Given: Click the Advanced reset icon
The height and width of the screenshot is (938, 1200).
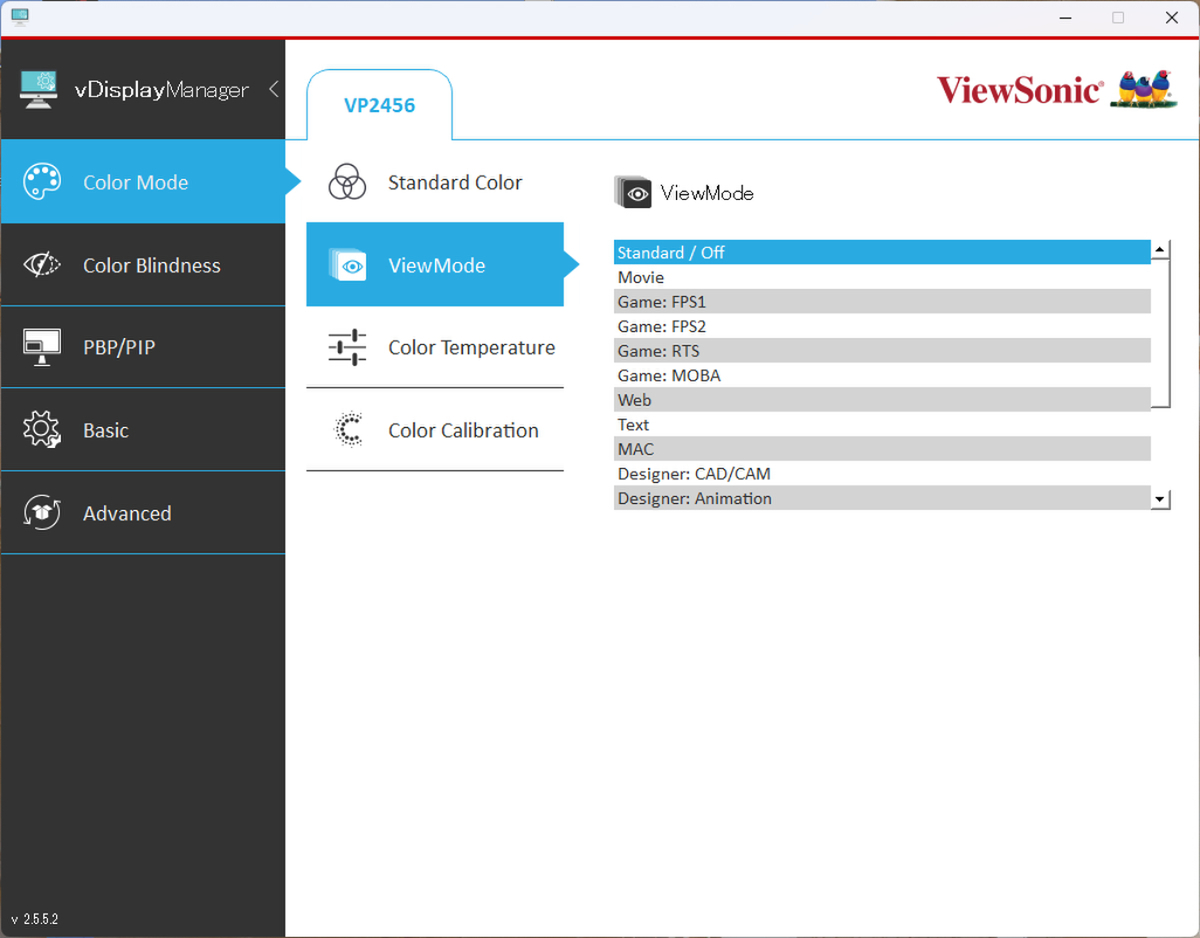Looking at the screenshot, I should pyautogui.click(x=42, y=513).
